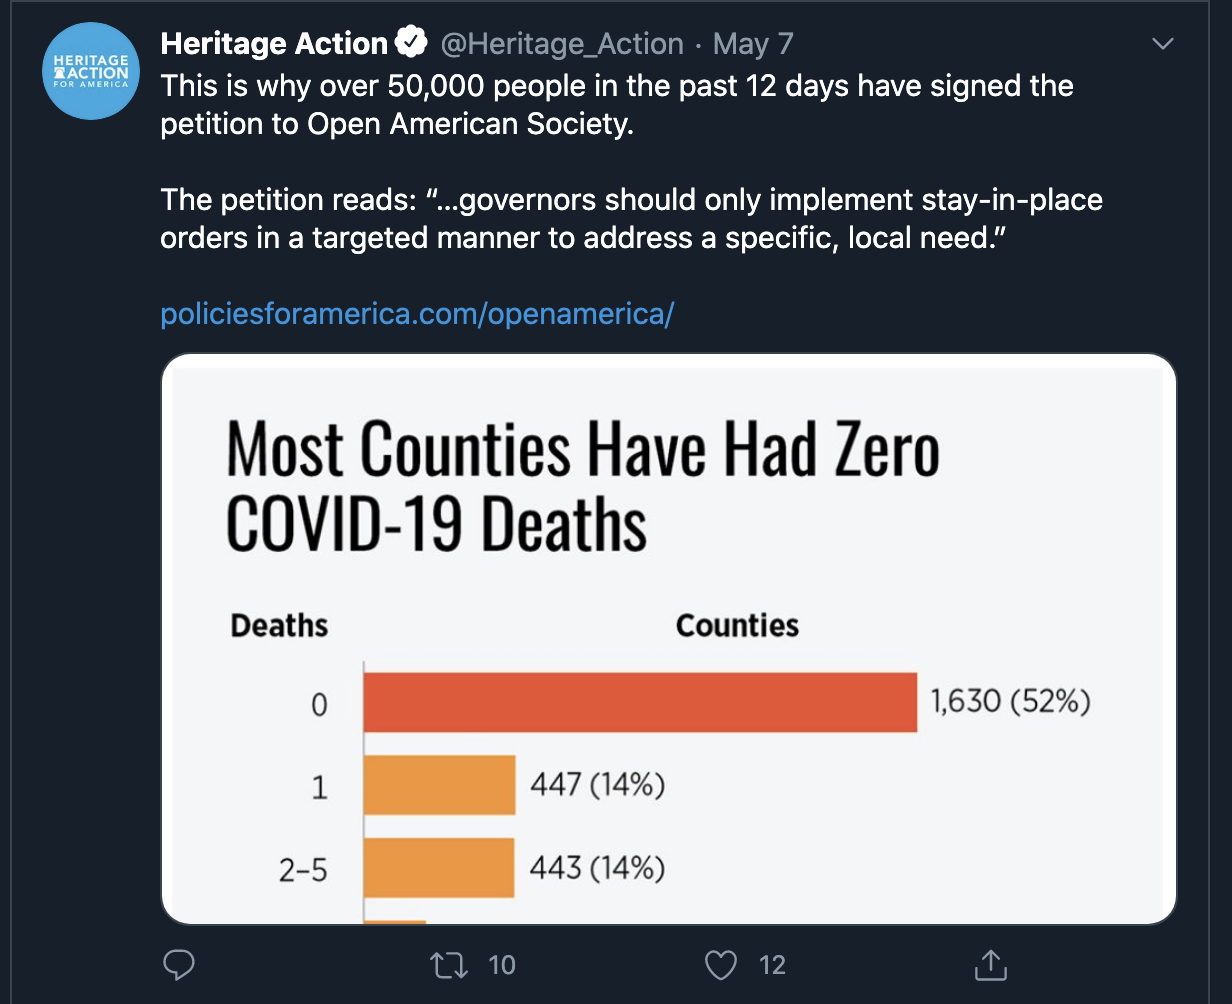Viewport: 1232px width, 1004px height.
Task: Share the tweet via the upload arrow icon
Action: point(990,965)
